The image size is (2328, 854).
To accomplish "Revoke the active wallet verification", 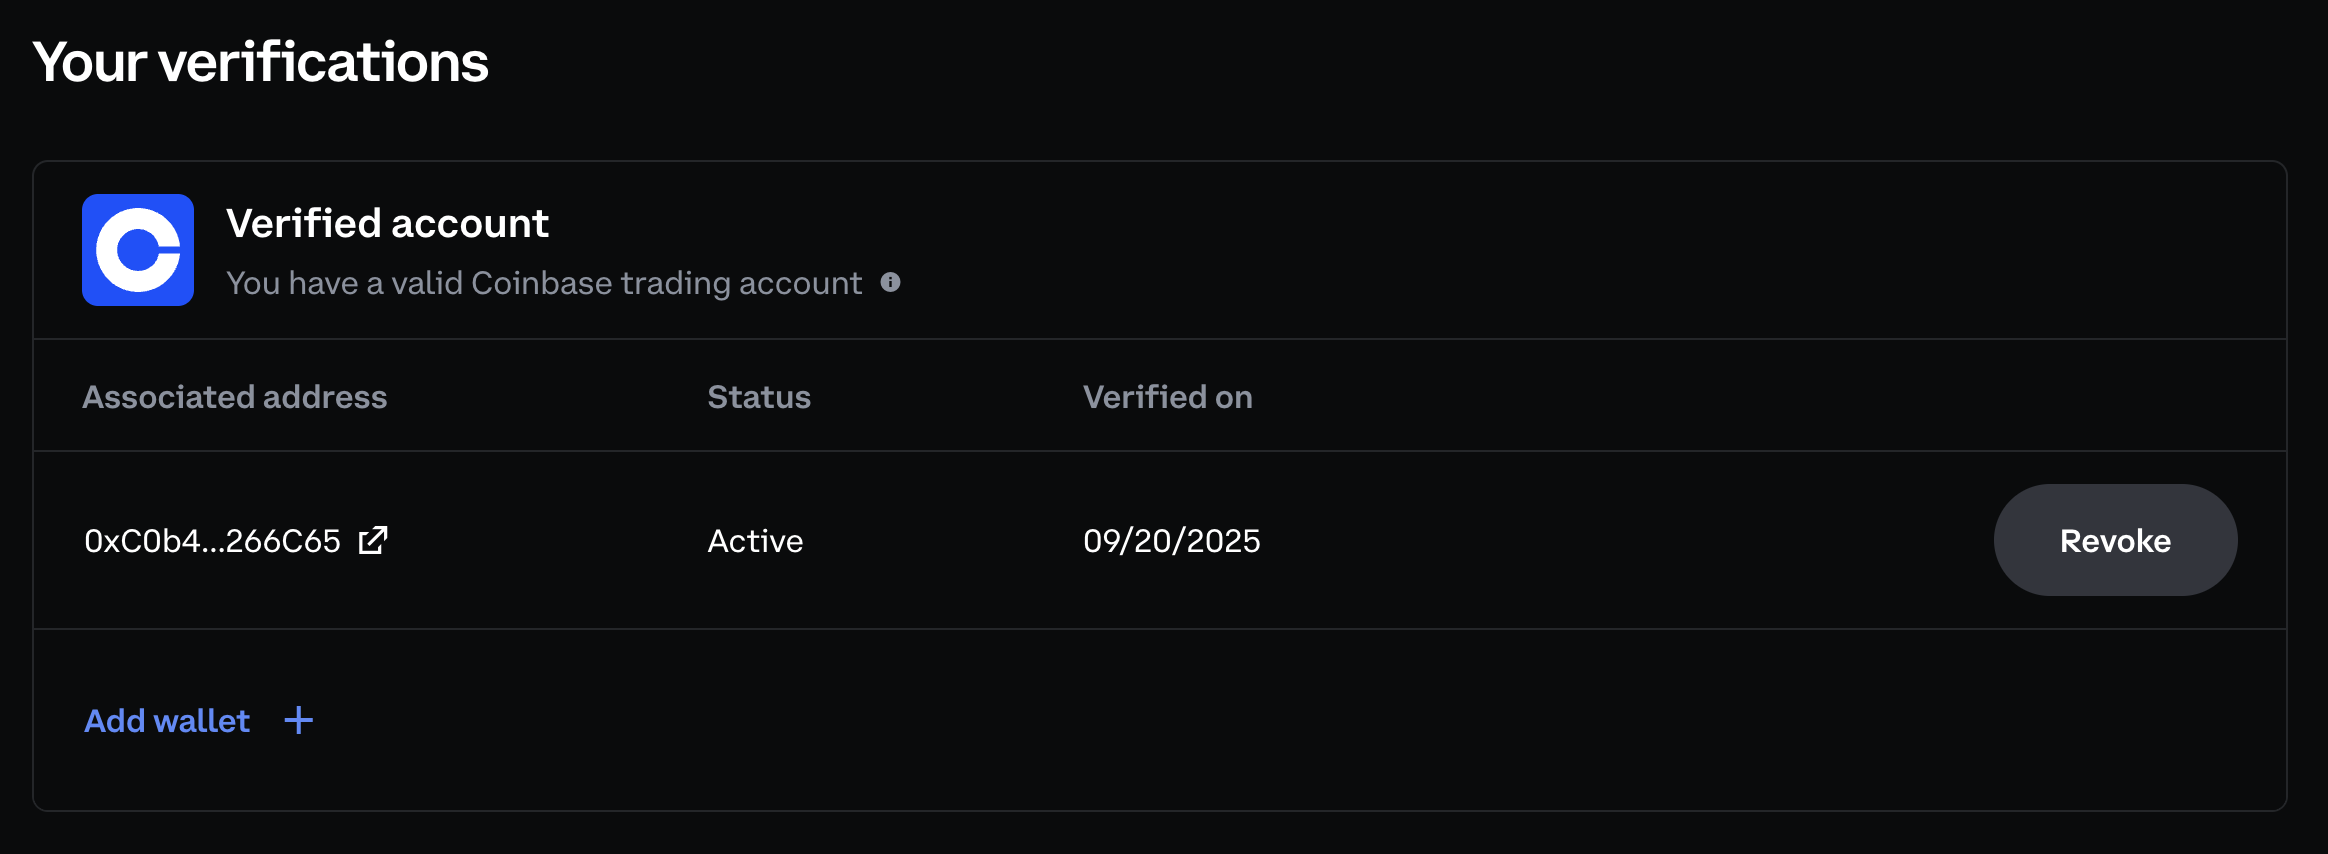I will tap(2114, 540).
